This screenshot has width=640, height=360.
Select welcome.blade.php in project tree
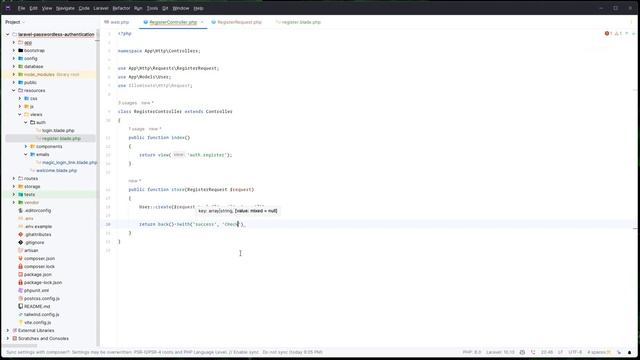(56, 170)
